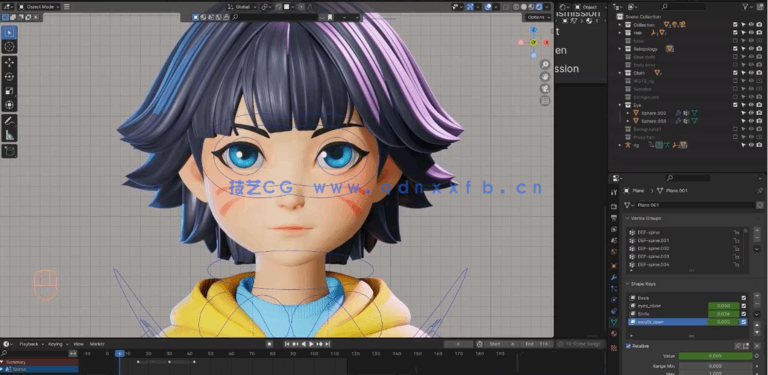Image resolution: width=768 pixels, height=375 pixels.
Task: Click the viewport pan hand icon
Action: coord(545,77)
